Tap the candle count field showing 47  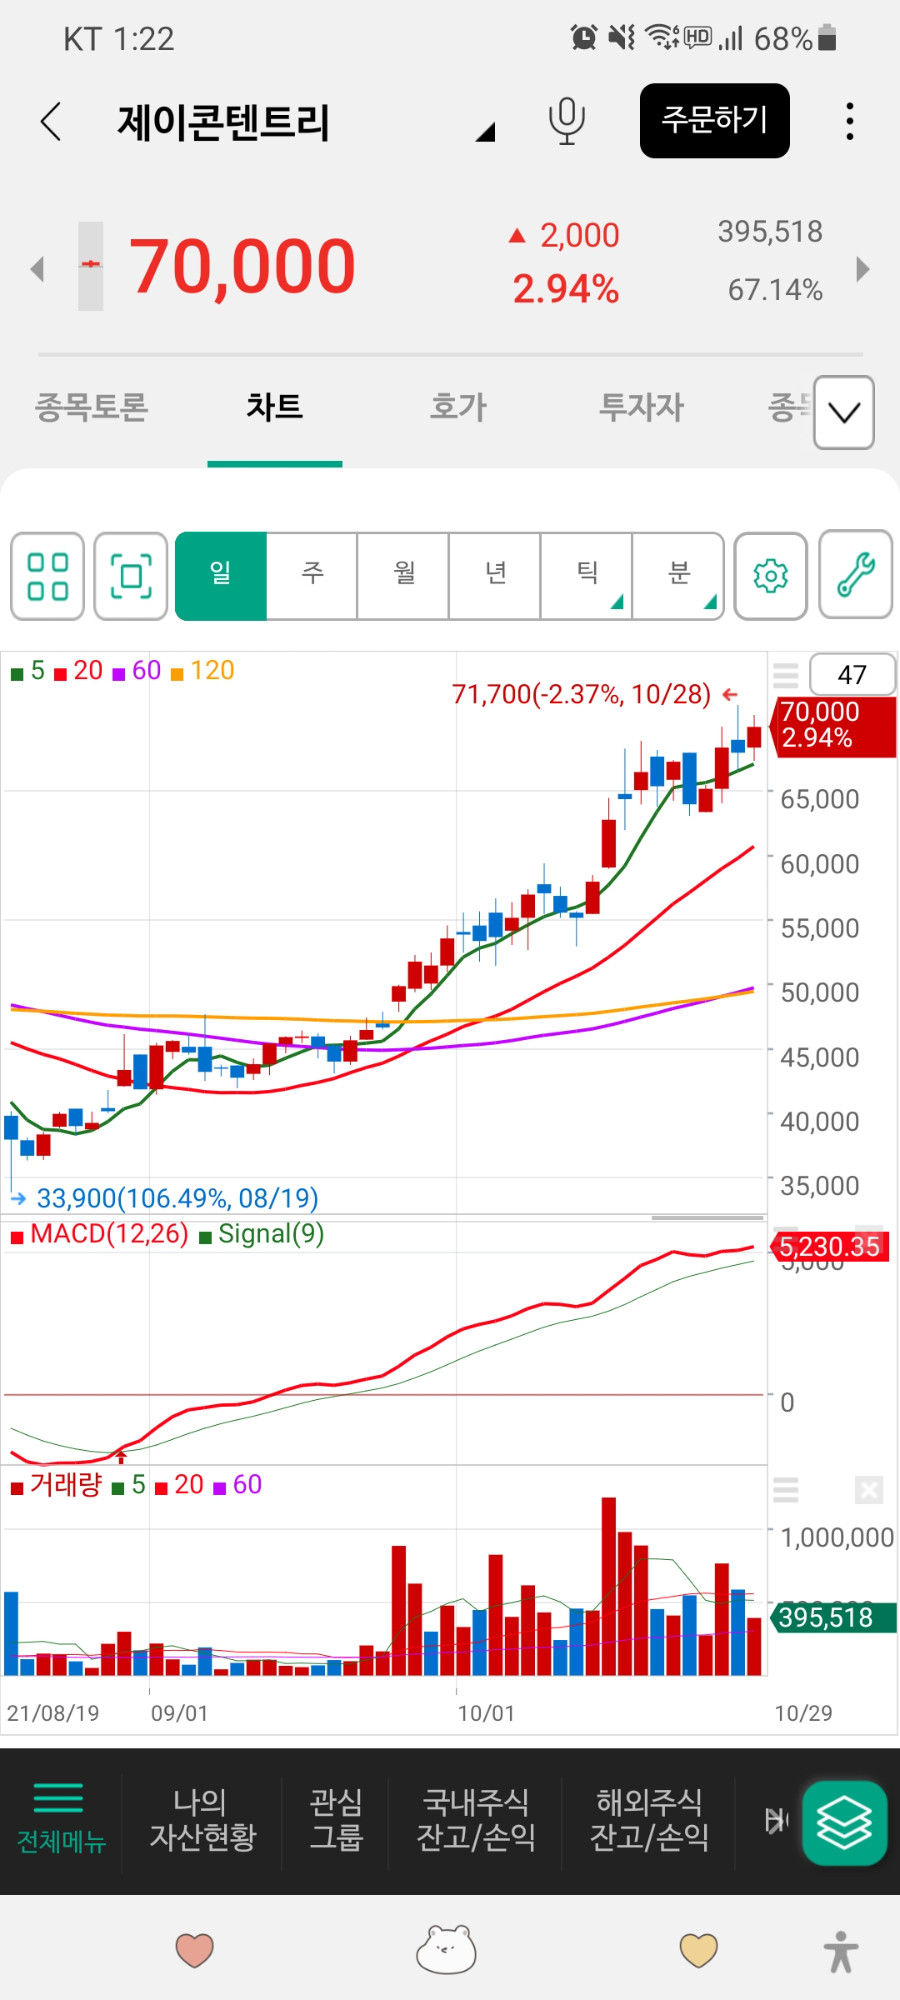[x=852, y=675]
